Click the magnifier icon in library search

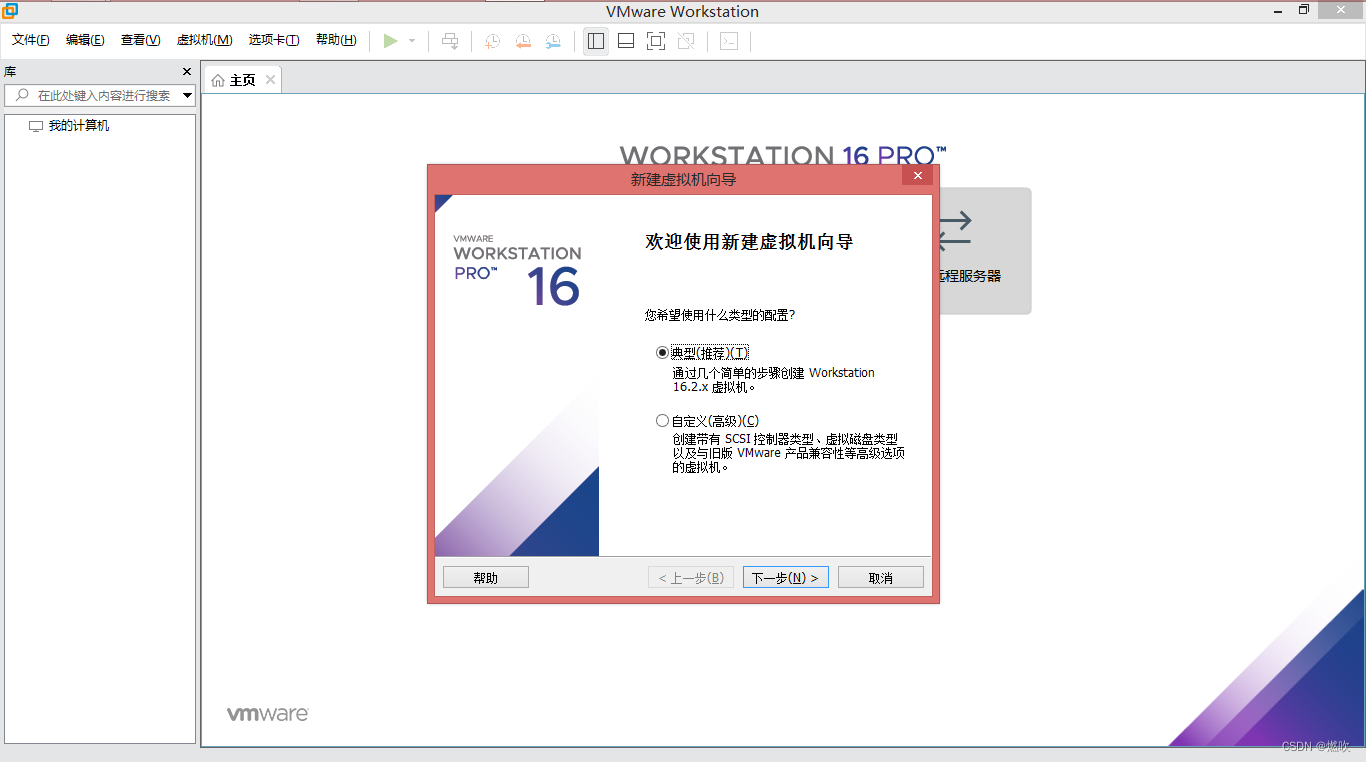pos(22,95)
